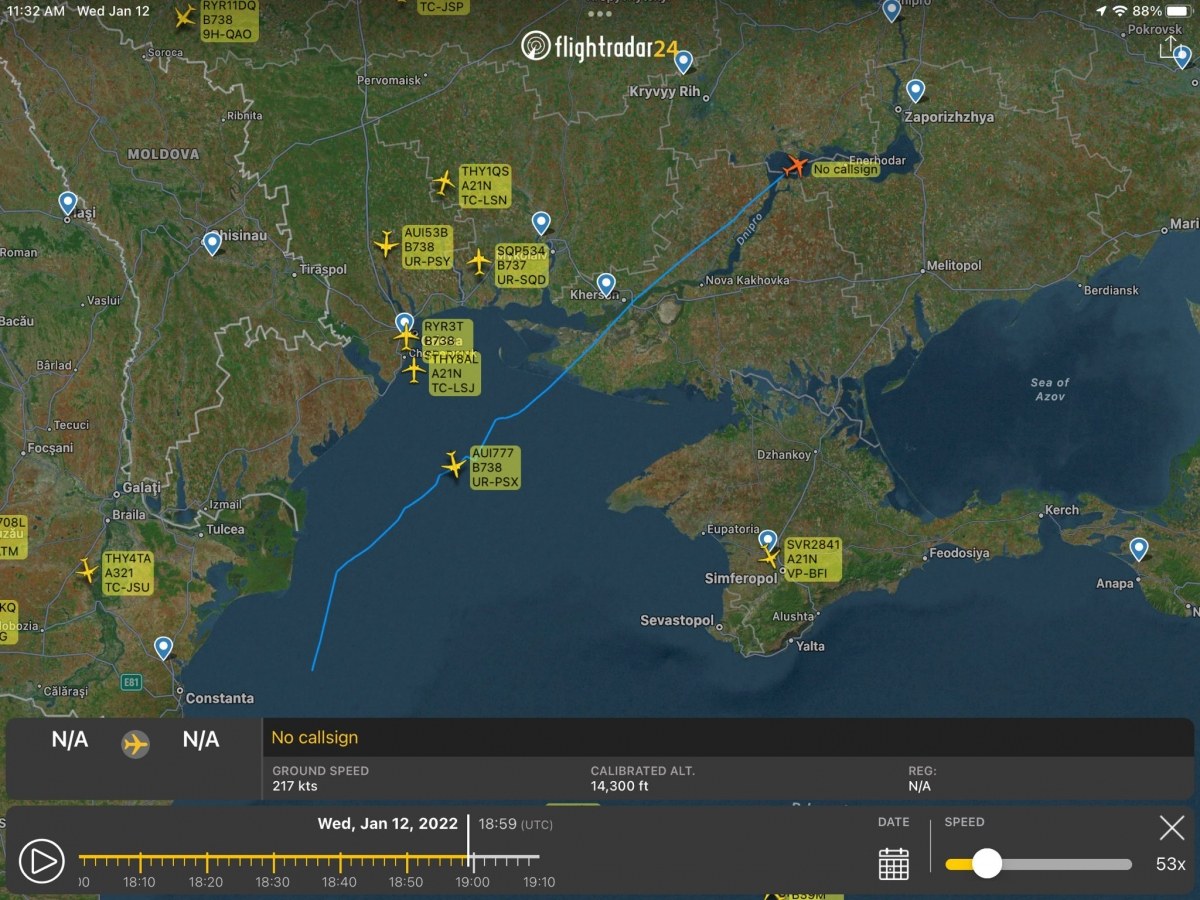Image resolution: width=1200 pixels, height=900 pixels.
Task: Tap the Anapa airport pin
Action: [x=1139, y=548]
